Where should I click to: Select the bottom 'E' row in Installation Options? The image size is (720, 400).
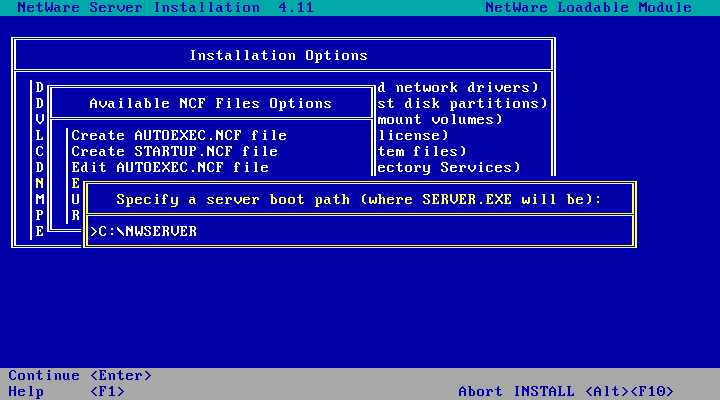tap(39, 231)
